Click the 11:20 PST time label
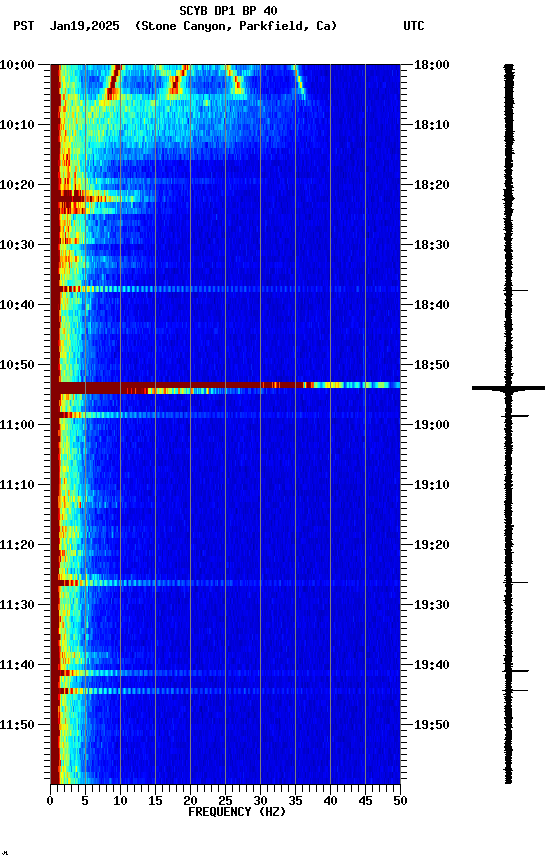This screenshot has height=864, width=552. [x=17, y=545]
